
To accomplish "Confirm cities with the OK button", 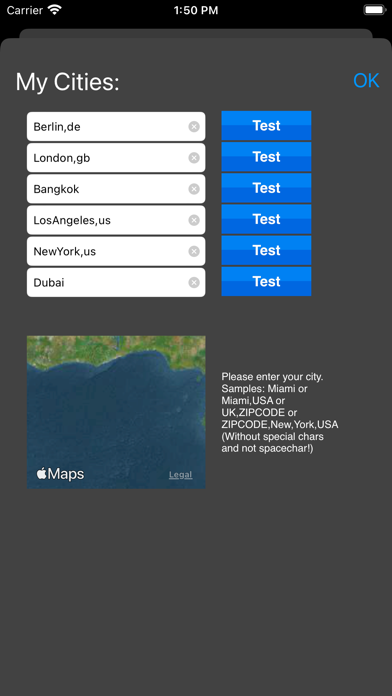I will 366,81.
